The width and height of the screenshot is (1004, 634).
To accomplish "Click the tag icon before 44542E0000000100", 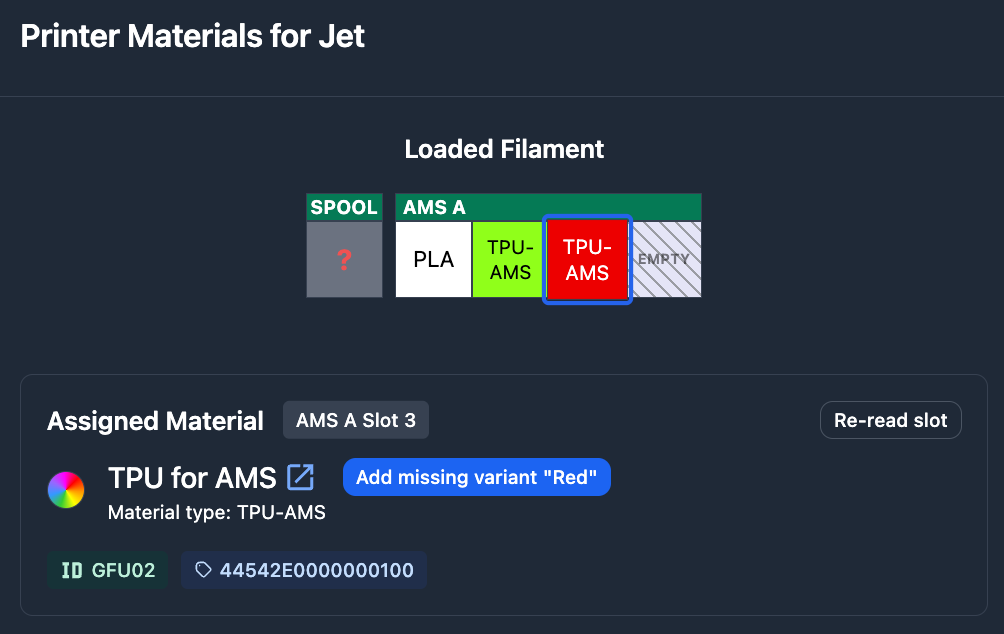I will (204, 570).
